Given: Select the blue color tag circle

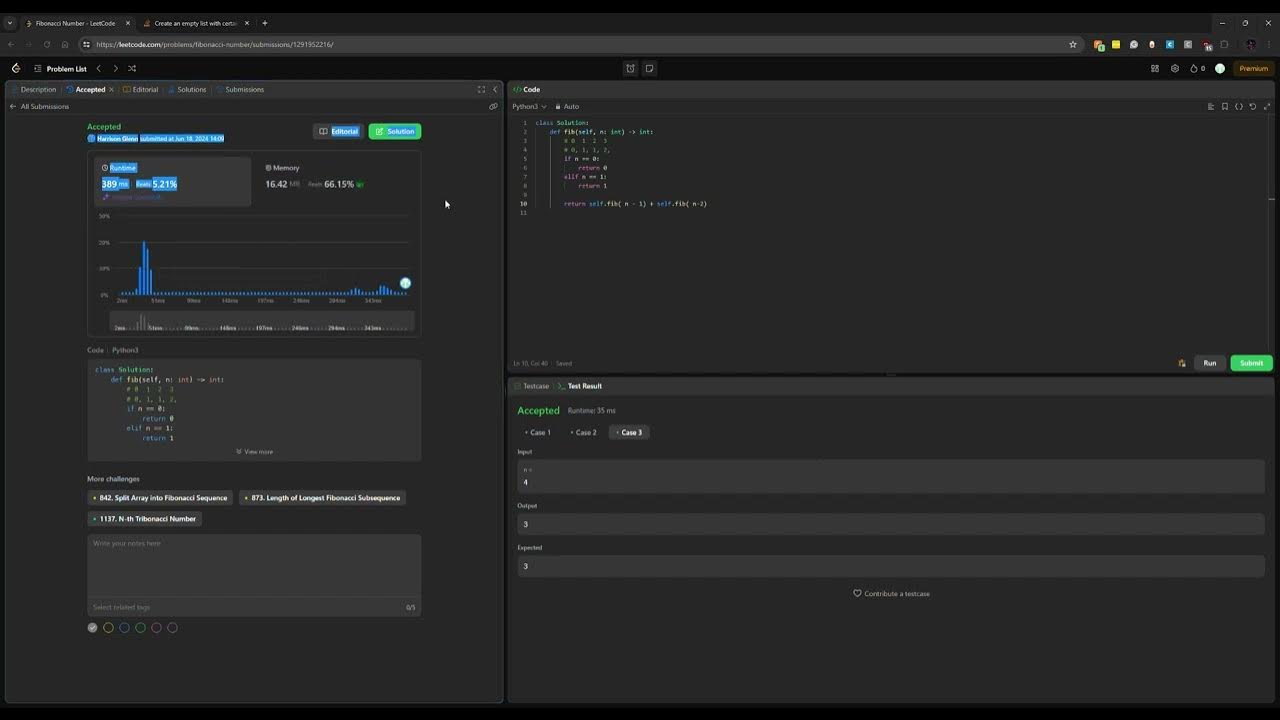Looking at the screenshot, I should tap(124, 628).
